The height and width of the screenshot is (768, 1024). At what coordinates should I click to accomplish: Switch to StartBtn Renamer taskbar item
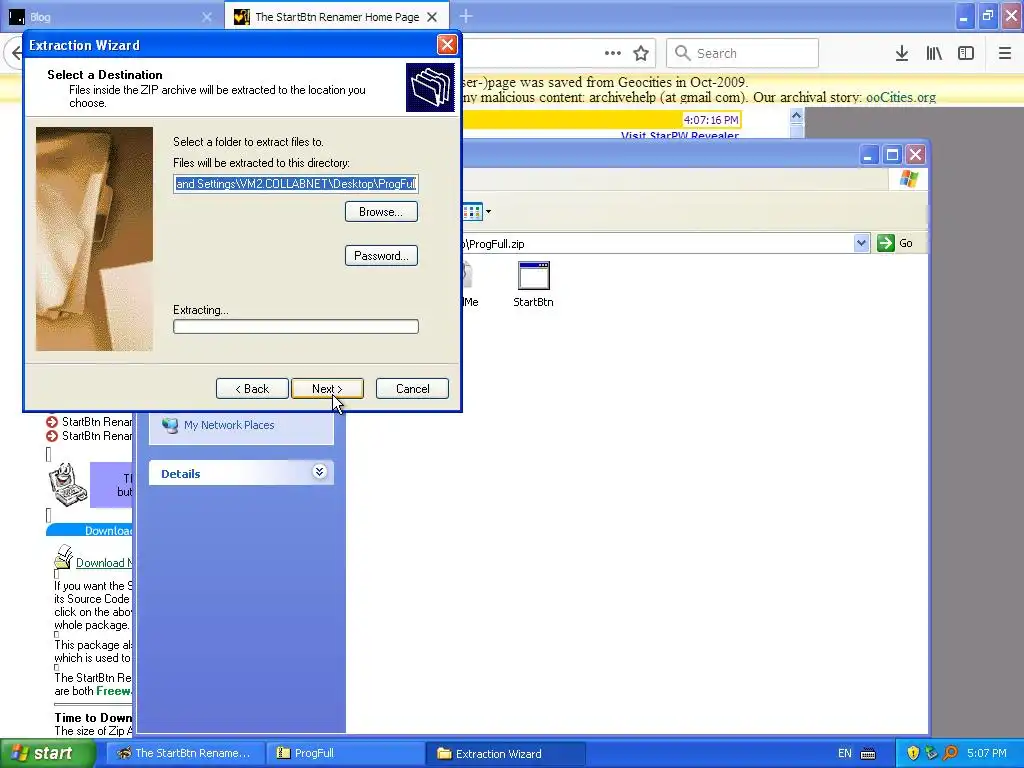[x=186, y=753]
